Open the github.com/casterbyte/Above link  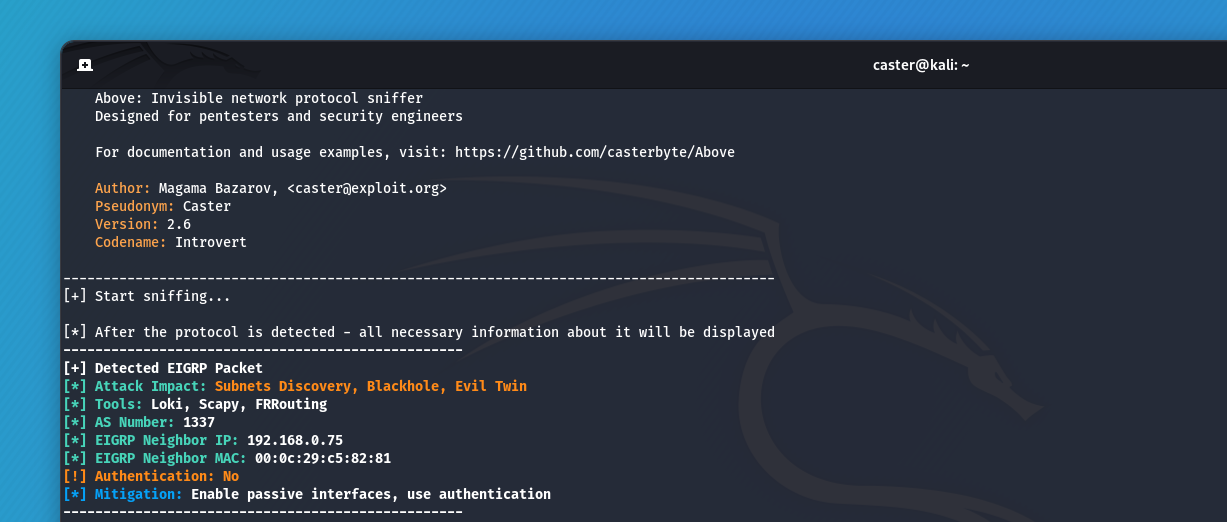point(595,152)
